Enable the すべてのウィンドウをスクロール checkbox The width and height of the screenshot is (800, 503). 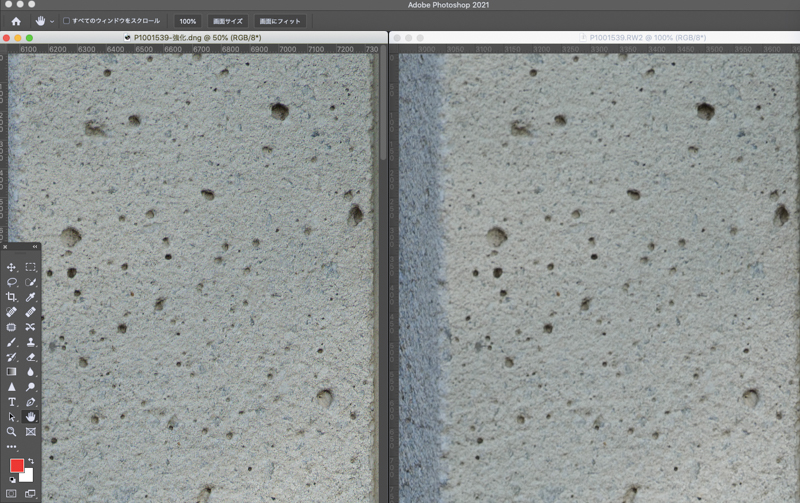click(x=66, y=21)
